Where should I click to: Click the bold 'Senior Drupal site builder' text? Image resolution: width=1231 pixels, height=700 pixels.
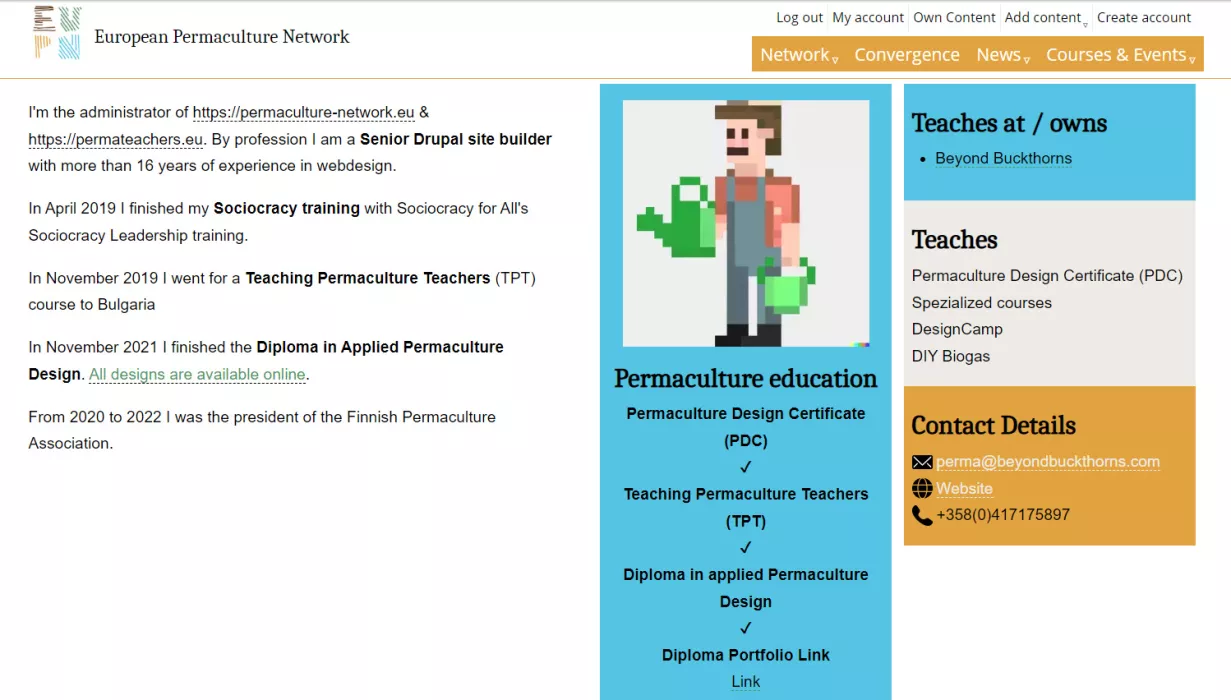pos(456,139)
